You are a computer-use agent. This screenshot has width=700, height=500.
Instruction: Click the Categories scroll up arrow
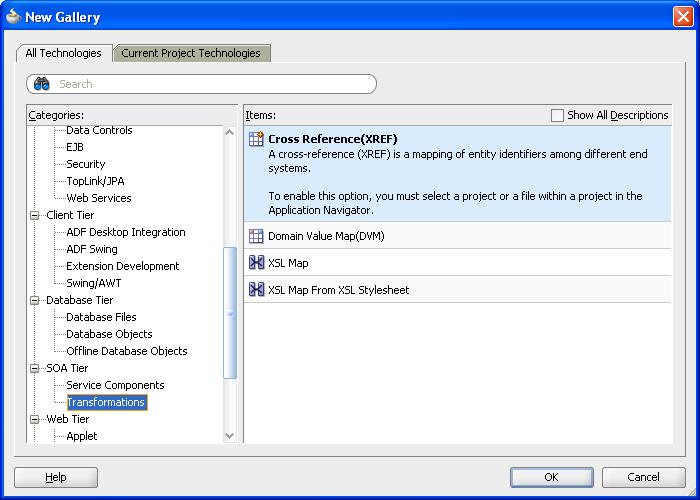[x=230, y=132]
